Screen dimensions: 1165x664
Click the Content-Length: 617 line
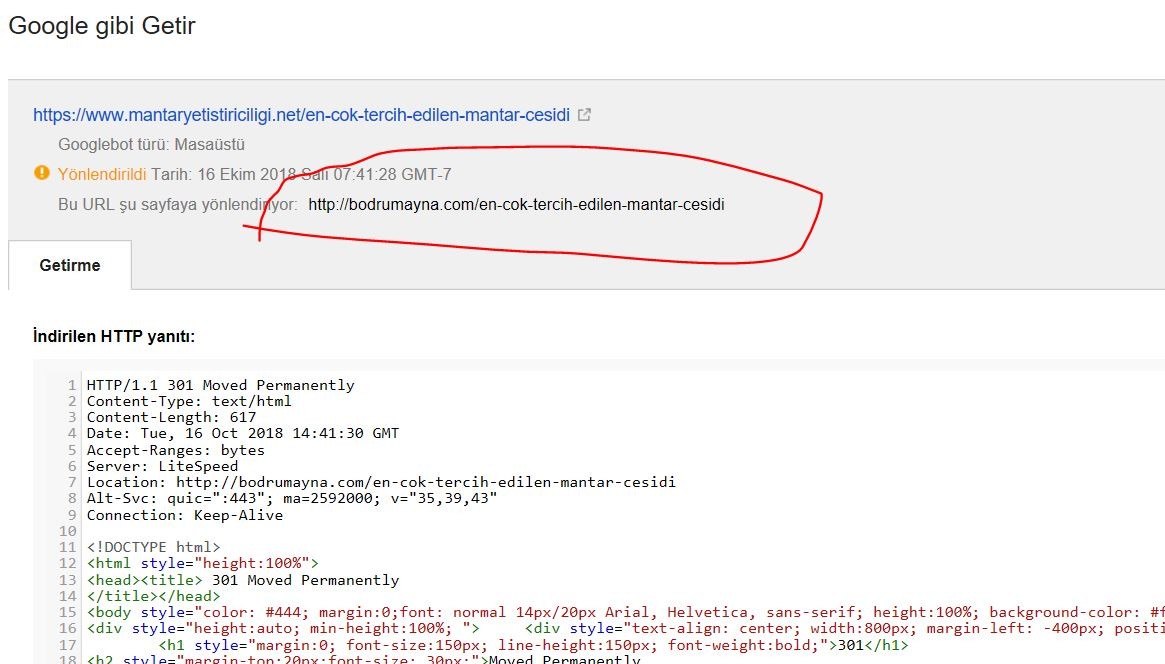171,417
